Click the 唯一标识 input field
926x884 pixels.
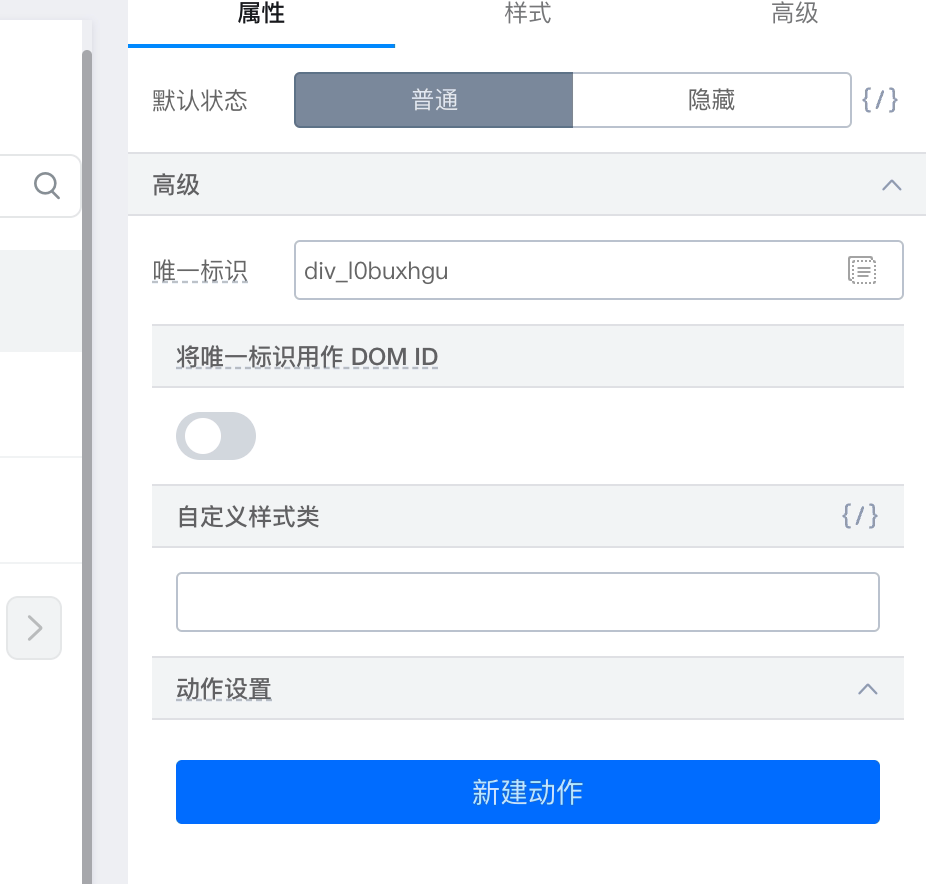[598, 270]
